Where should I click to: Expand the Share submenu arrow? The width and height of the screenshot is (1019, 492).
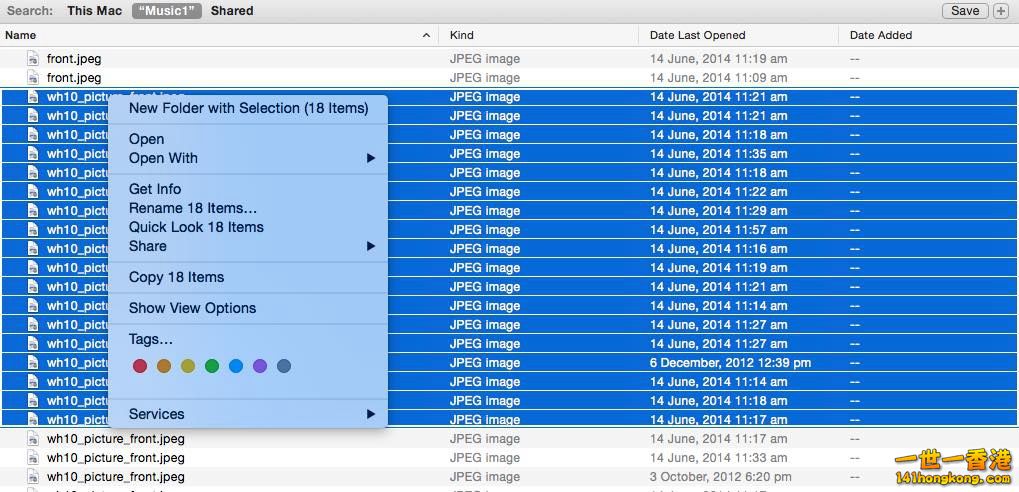pyautogui.click(x=370, y=246)
